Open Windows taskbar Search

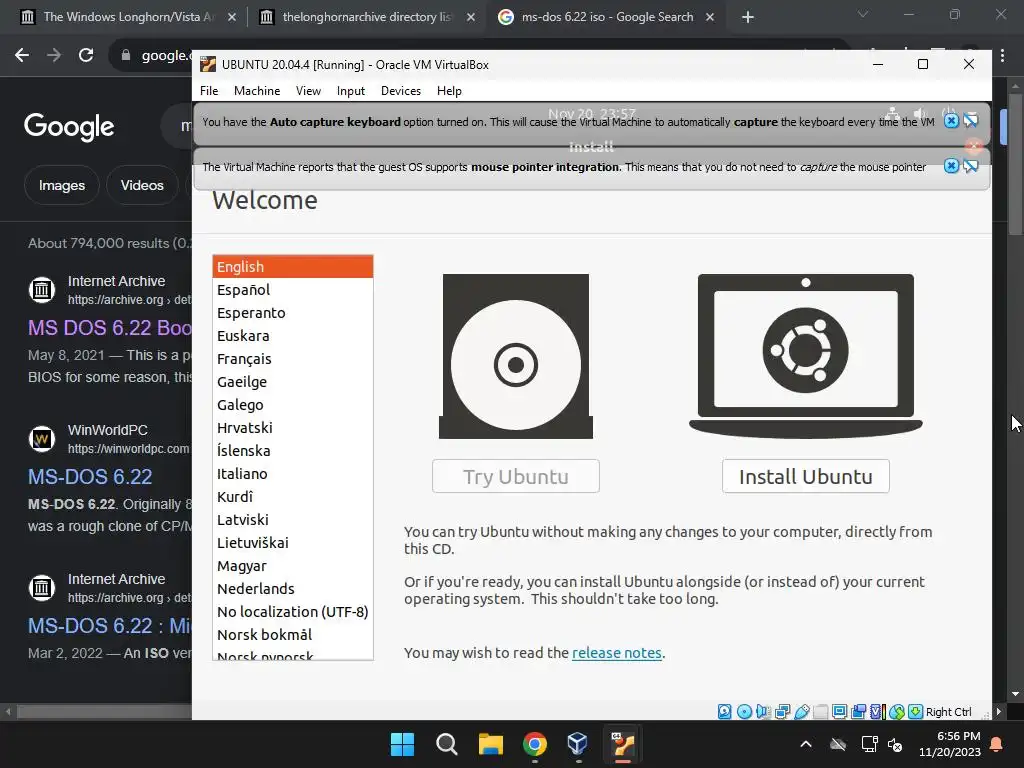click(447, 744)
